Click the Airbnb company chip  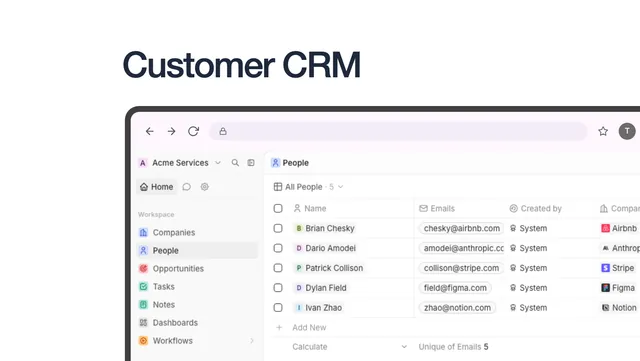coord(619,228)
